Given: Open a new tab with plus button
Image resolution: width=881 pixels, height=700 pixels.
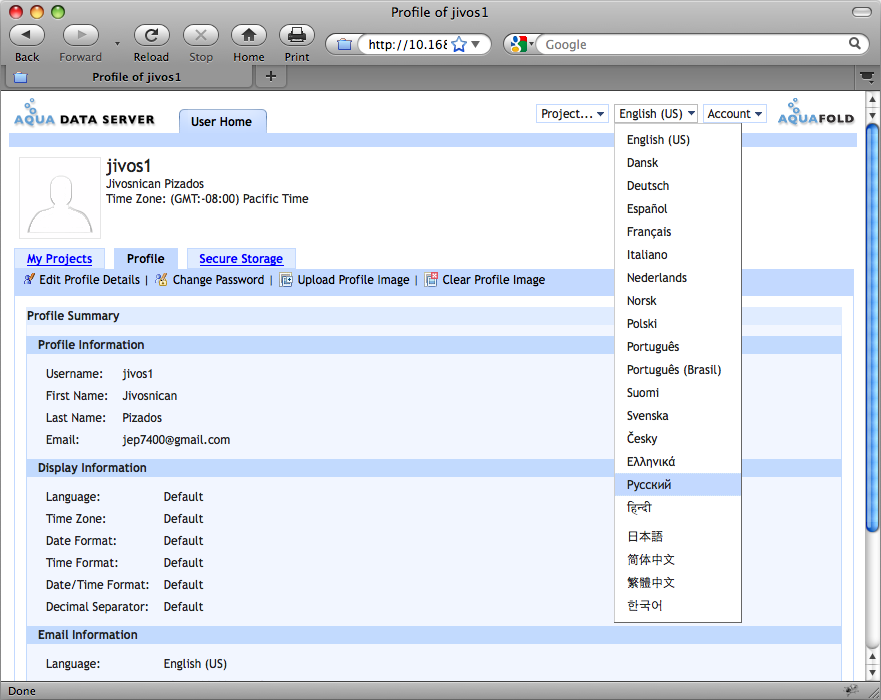Looking at the screenshot, I should pyautogui.click(x=271, y=76).
